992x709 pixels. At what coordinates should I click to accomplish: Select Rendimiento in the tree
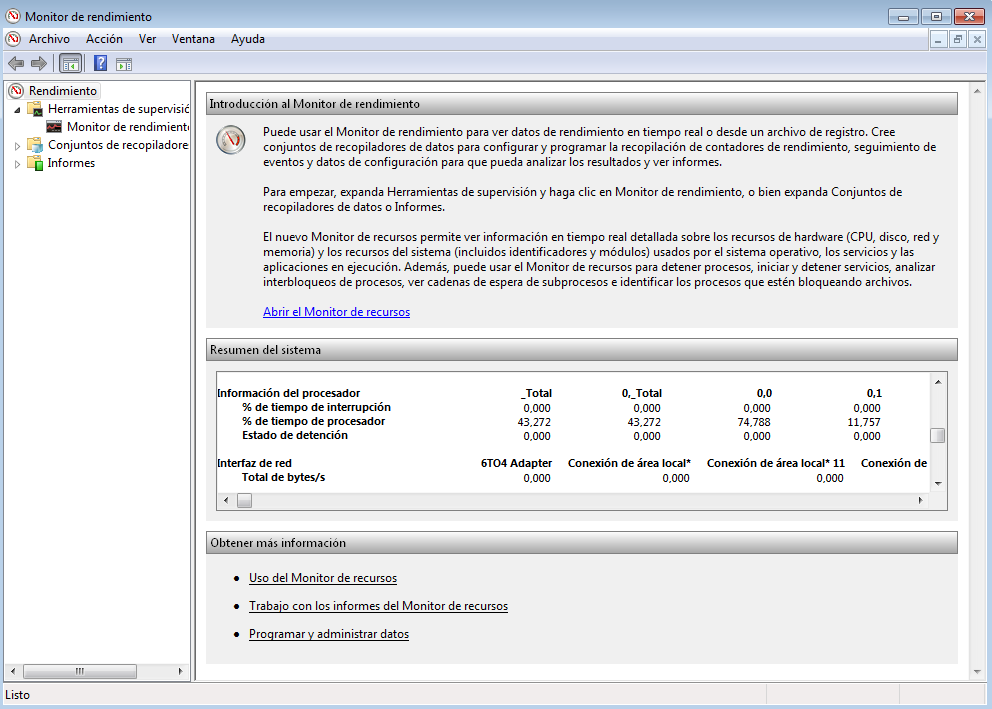click(63, 90)
